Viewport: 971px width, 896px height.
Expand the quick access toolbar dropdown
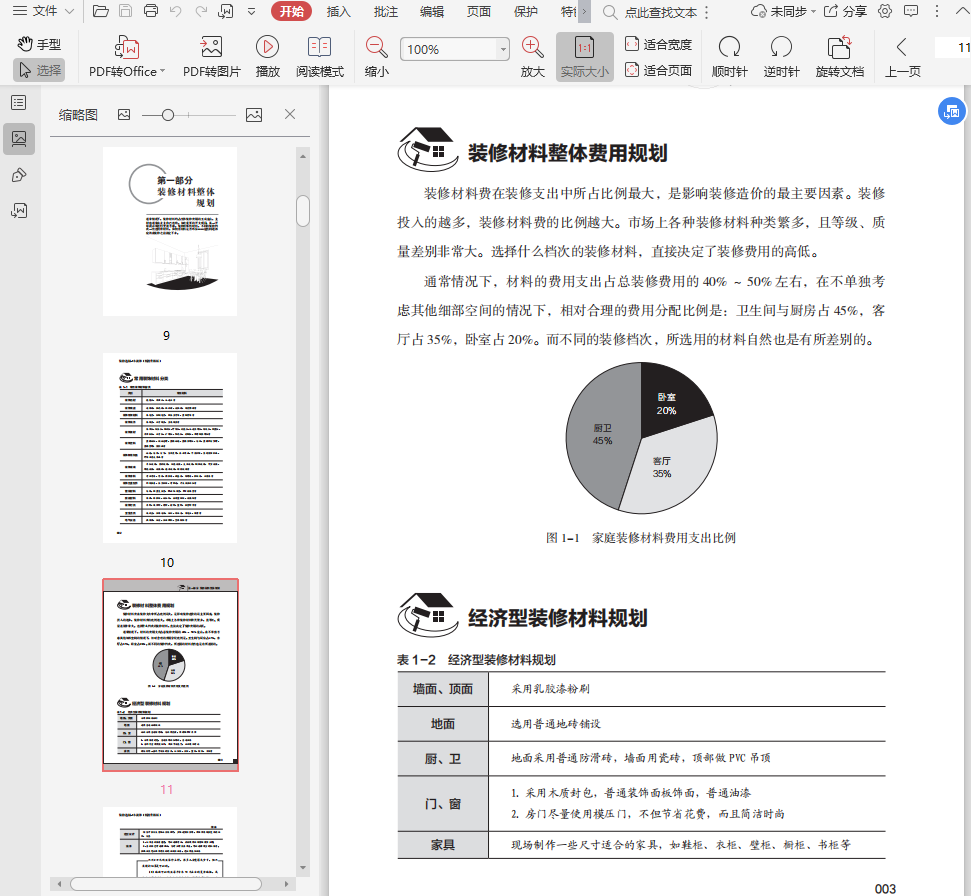point(251,11)
